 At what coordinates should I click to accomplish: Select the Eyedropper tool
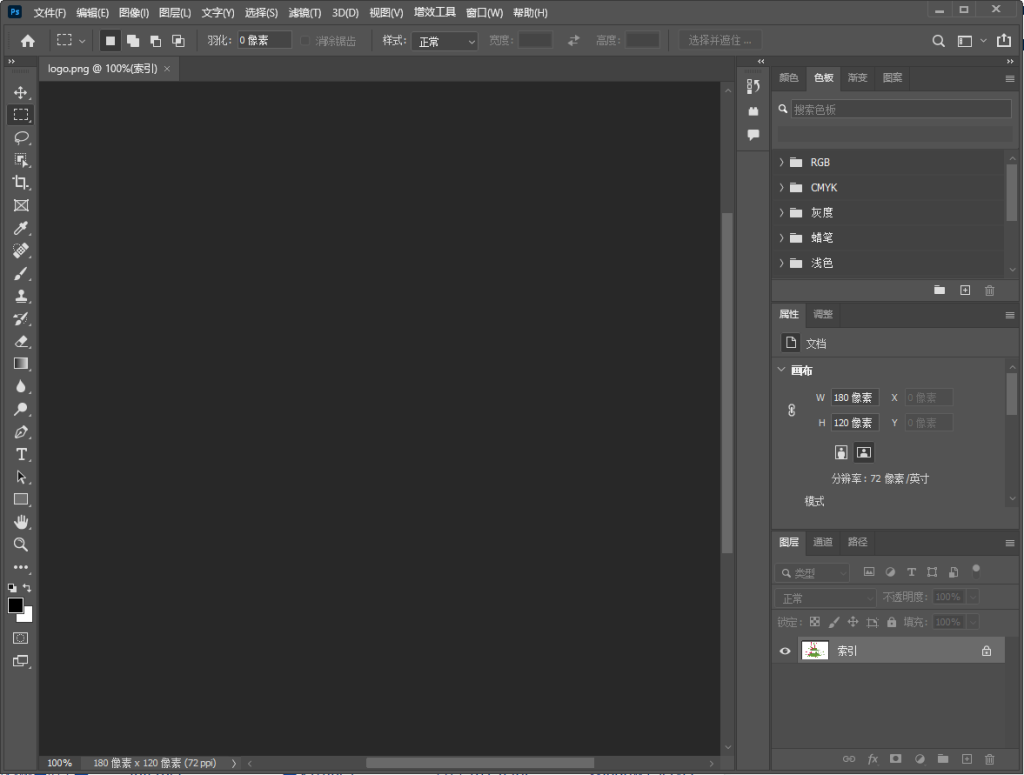pyautogui.click(x=20, y=228)
